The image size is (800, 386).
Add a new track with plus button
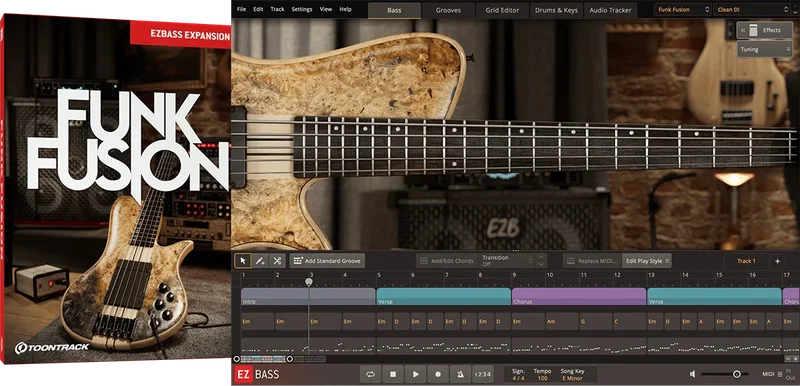coord(777,261)
